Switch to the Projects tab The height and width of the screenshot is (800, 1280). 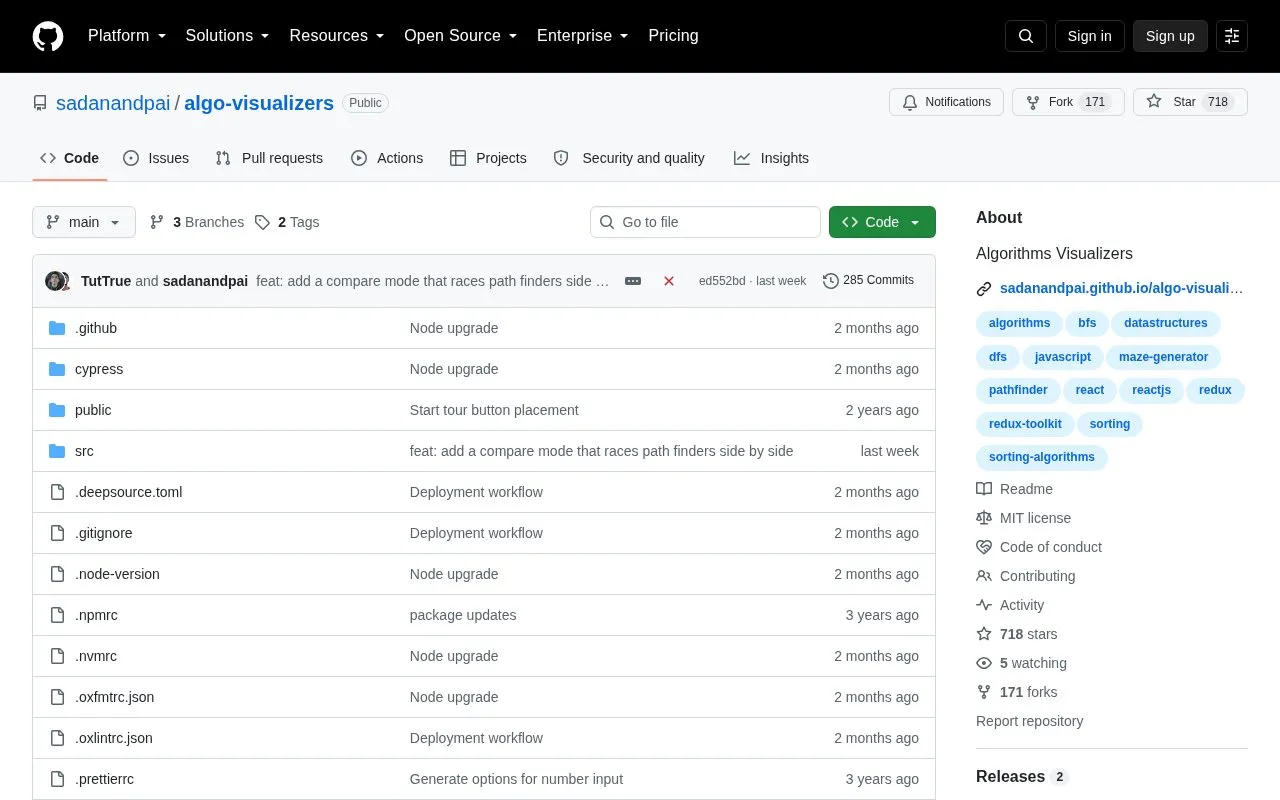pos(488,158)
